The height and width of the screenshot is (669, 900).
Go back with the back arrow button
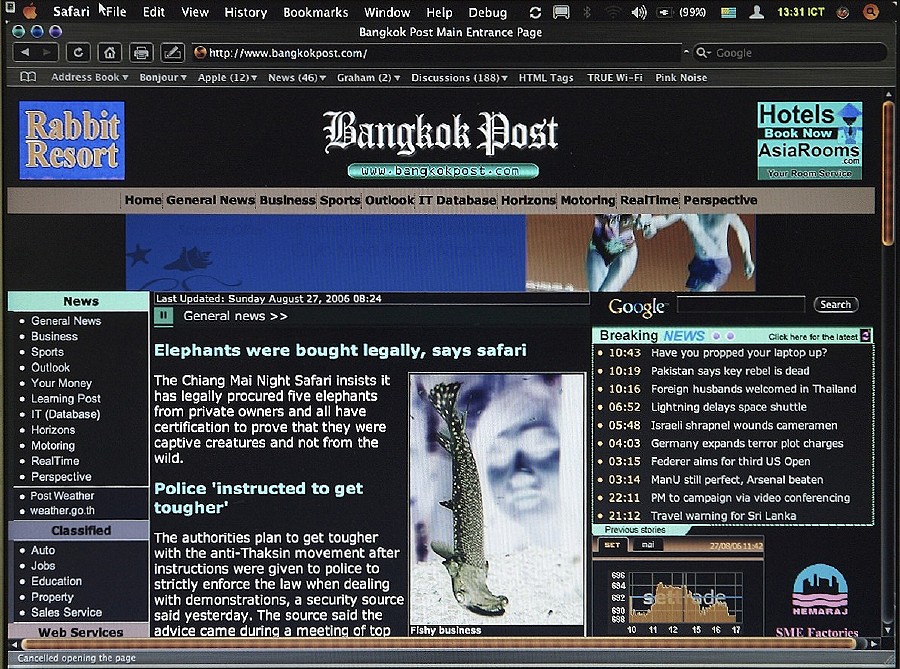25,53
